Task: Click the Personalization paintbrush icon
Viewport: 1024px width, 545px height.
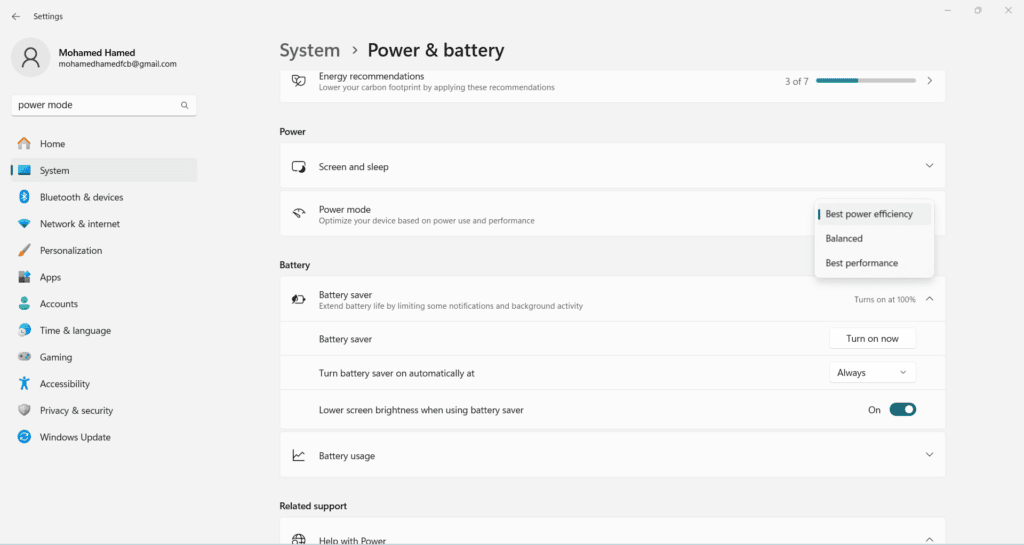Action: 24,251
